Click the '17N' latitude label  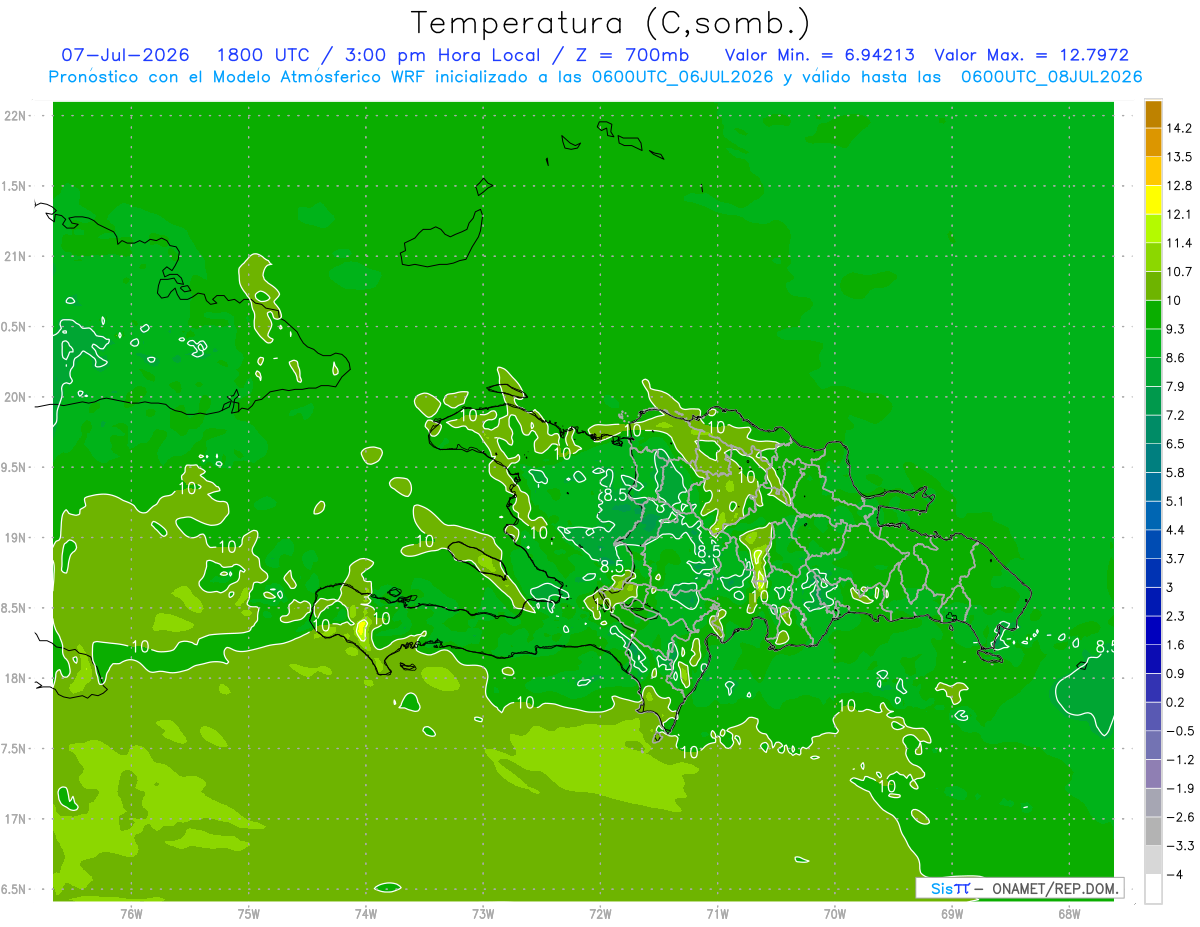[x=15, y=819]
